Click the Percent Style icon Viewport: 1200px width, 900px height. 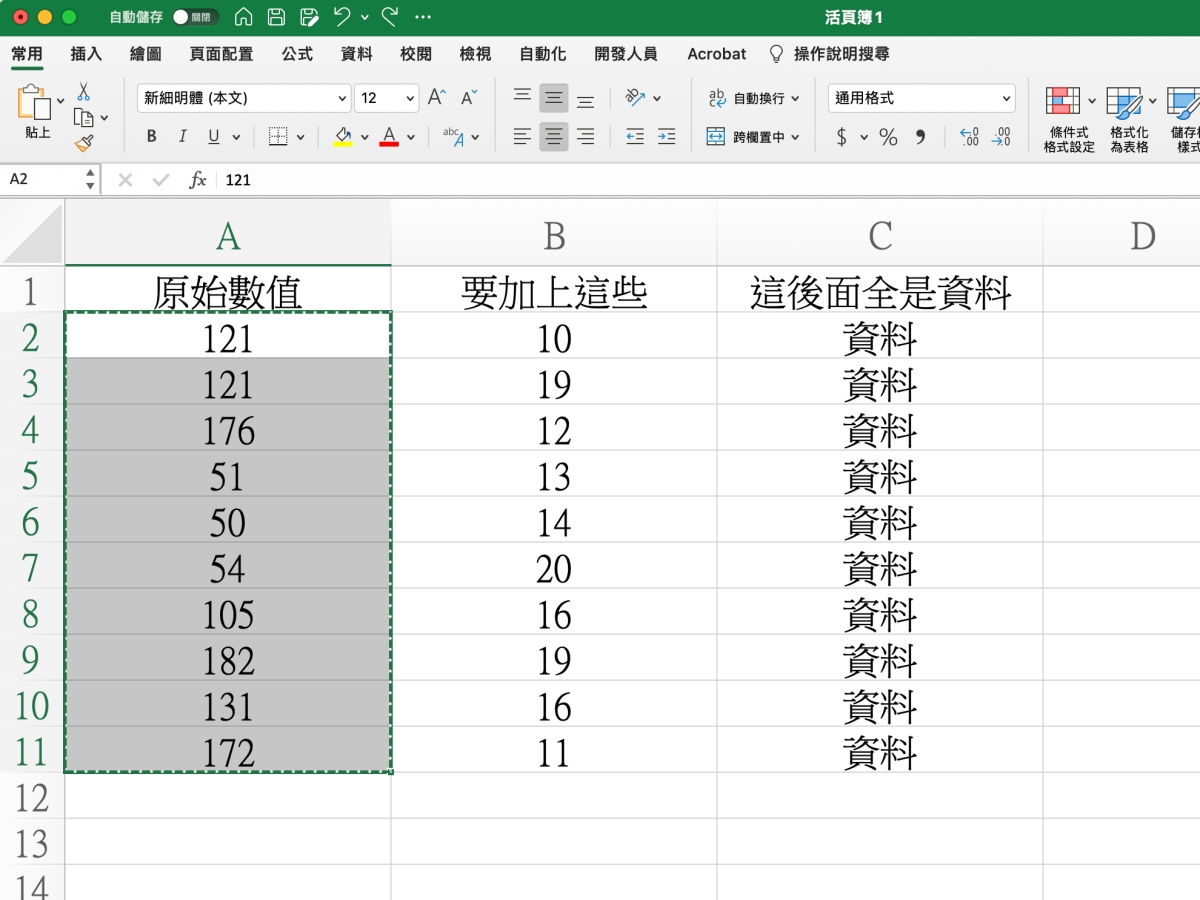tap(888, 137)
